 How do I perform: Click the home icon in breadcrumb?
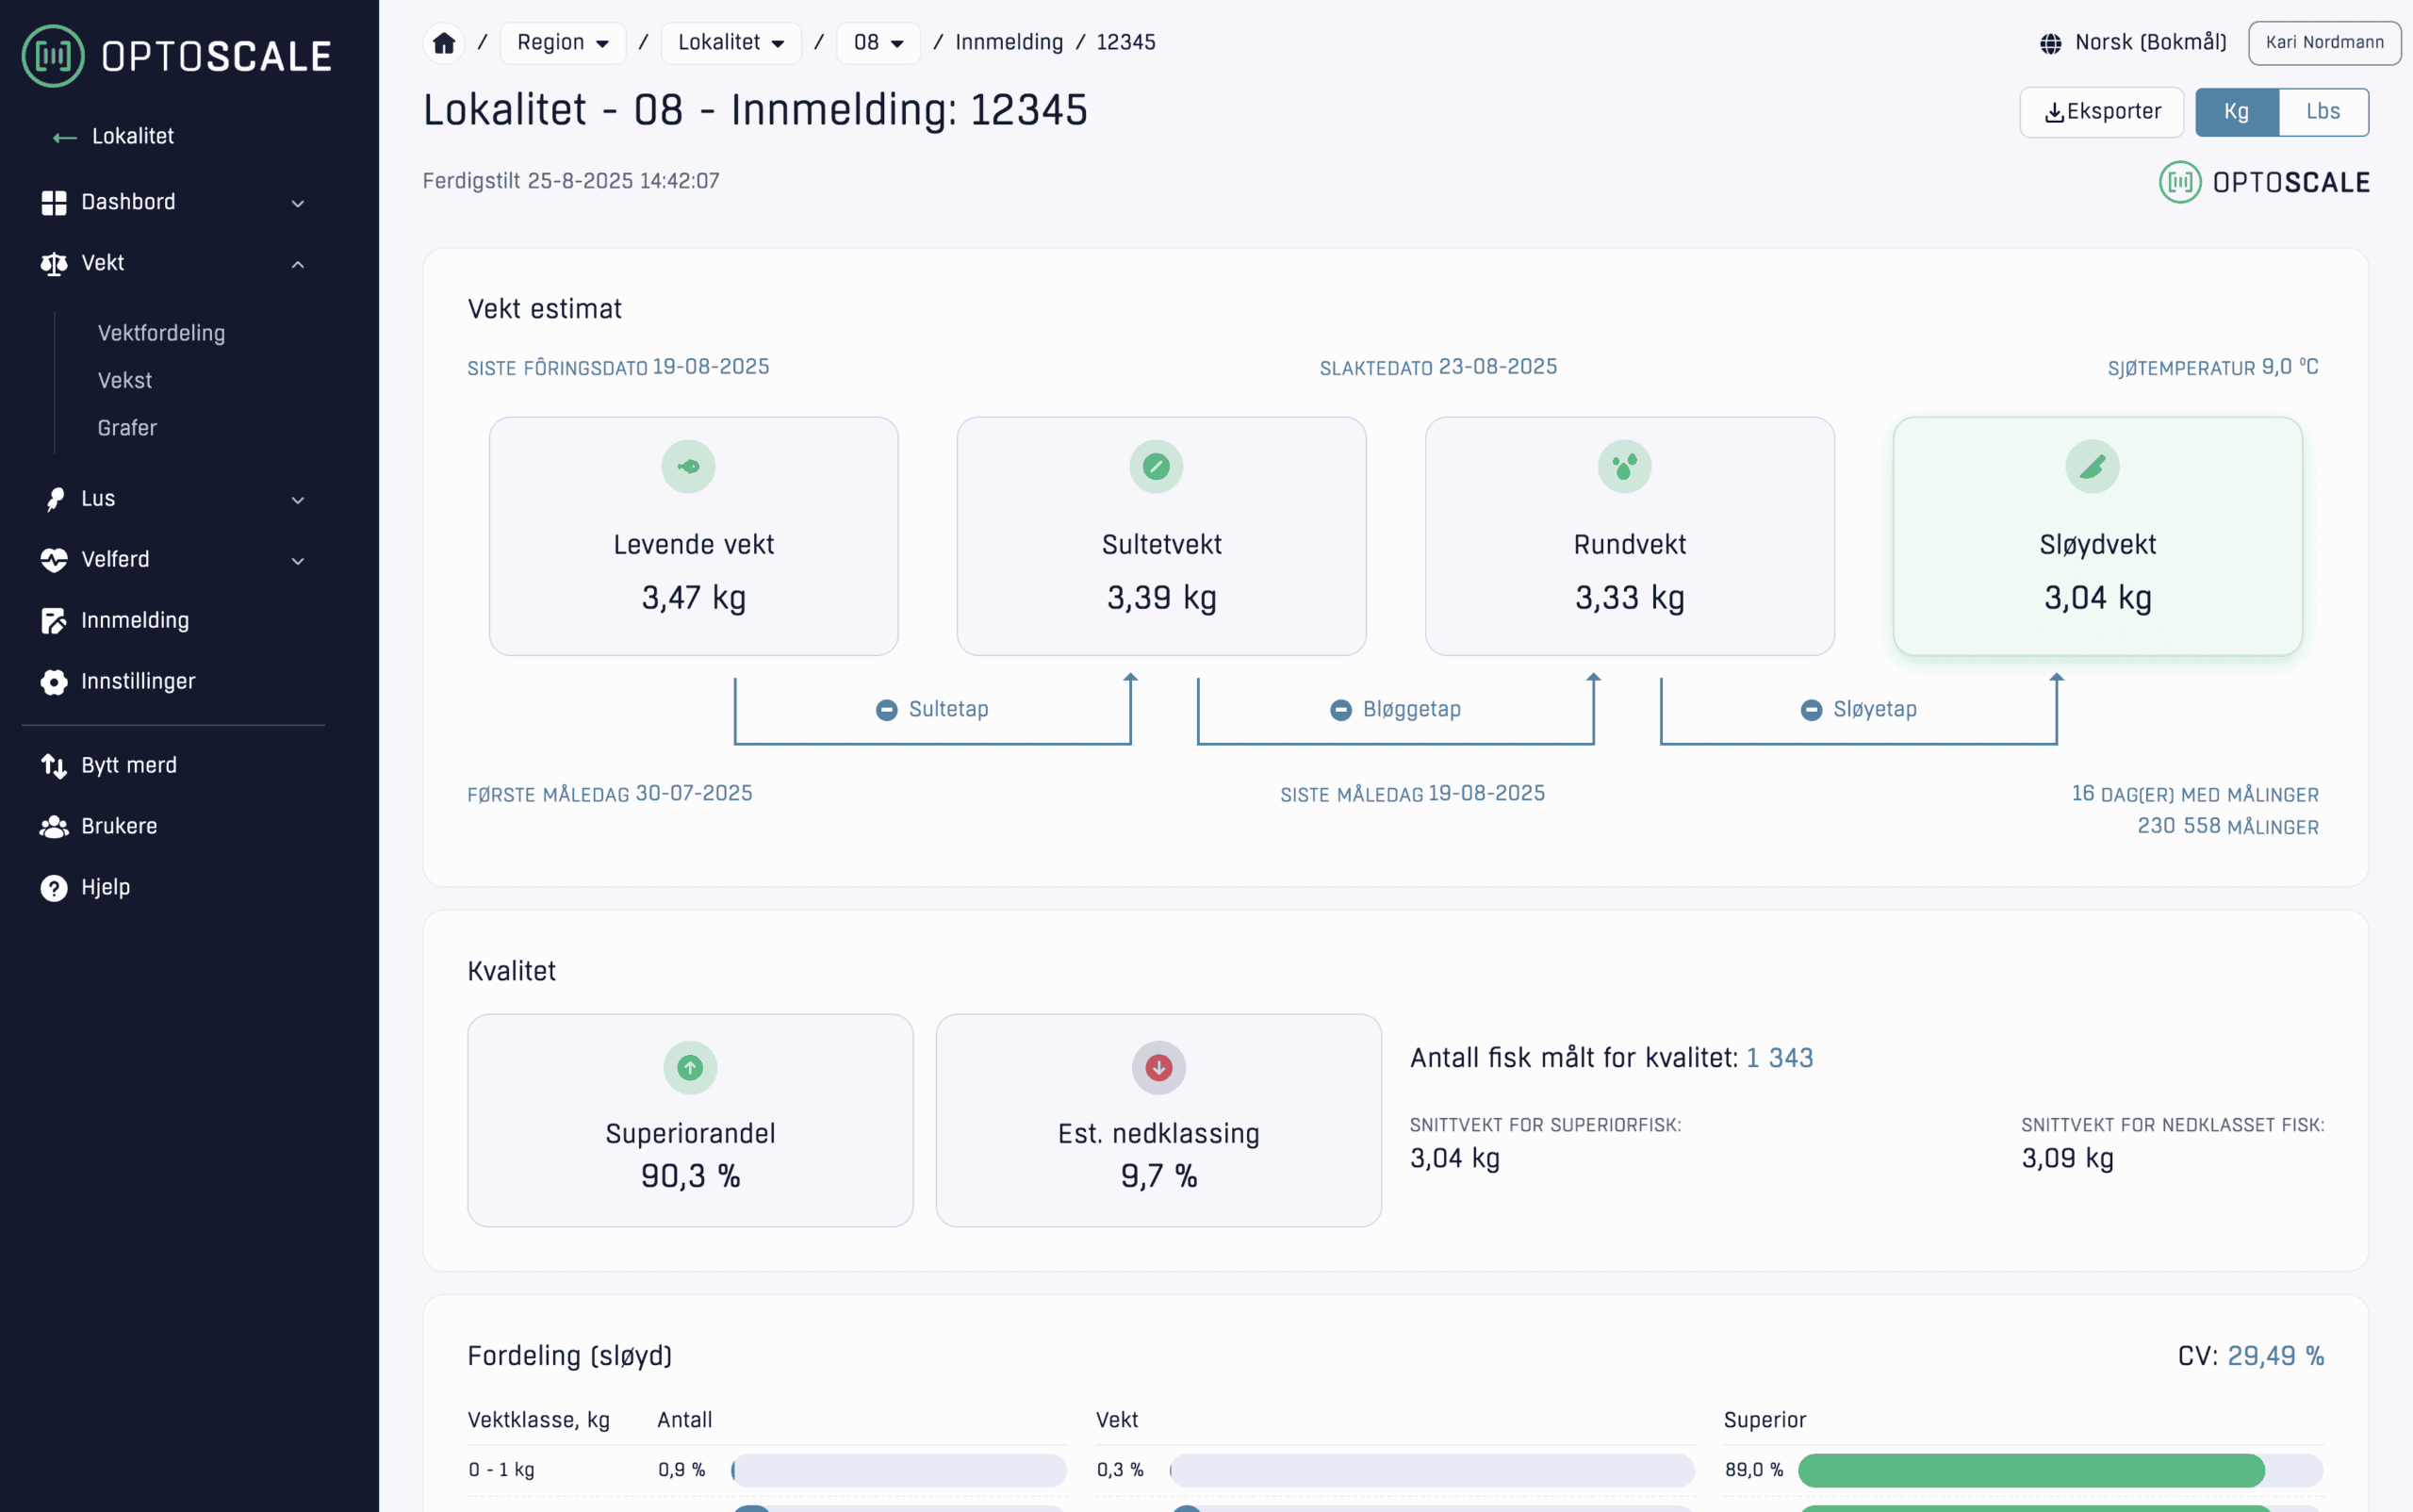(x=444, y=43)
